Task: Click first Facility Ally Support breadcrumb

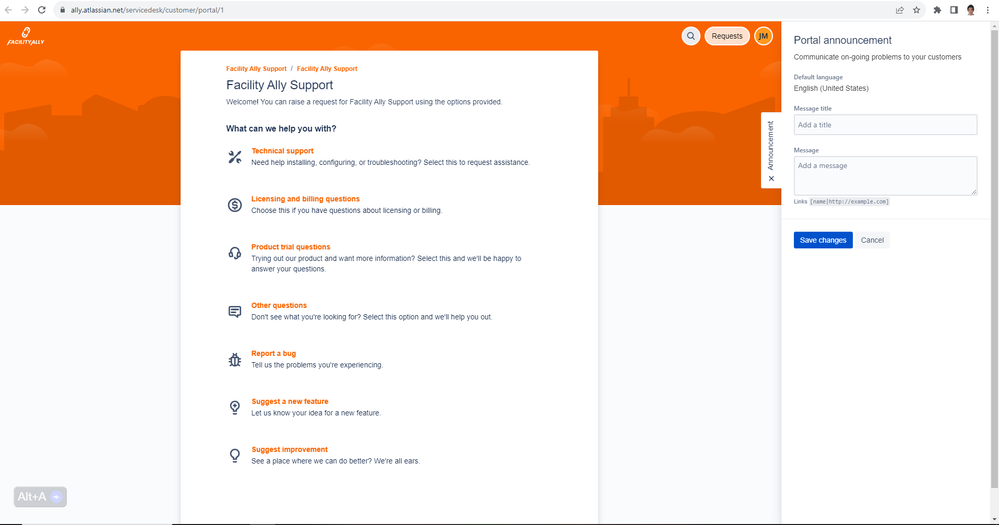Action: (256, 69)
